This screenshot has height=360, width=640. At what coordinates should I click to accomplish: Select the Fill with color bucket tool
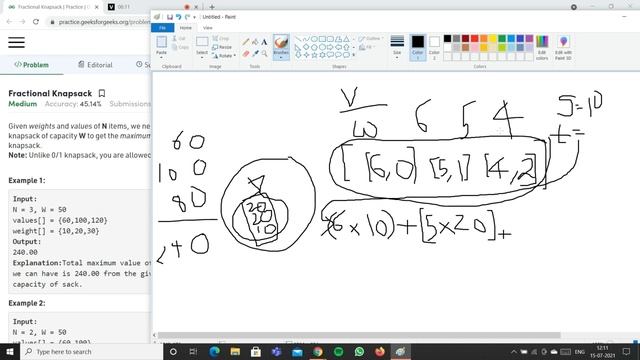255,42
